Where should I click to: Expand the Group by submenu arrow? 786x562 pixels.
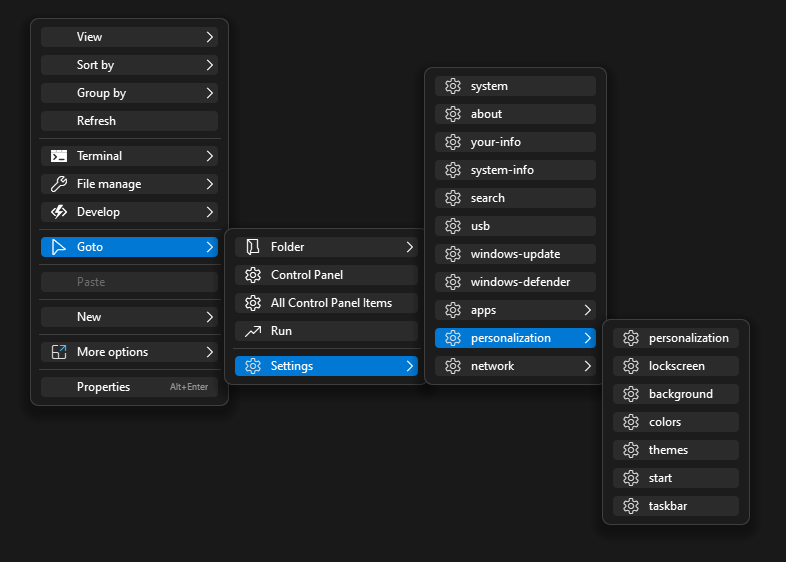click(210, 93)
